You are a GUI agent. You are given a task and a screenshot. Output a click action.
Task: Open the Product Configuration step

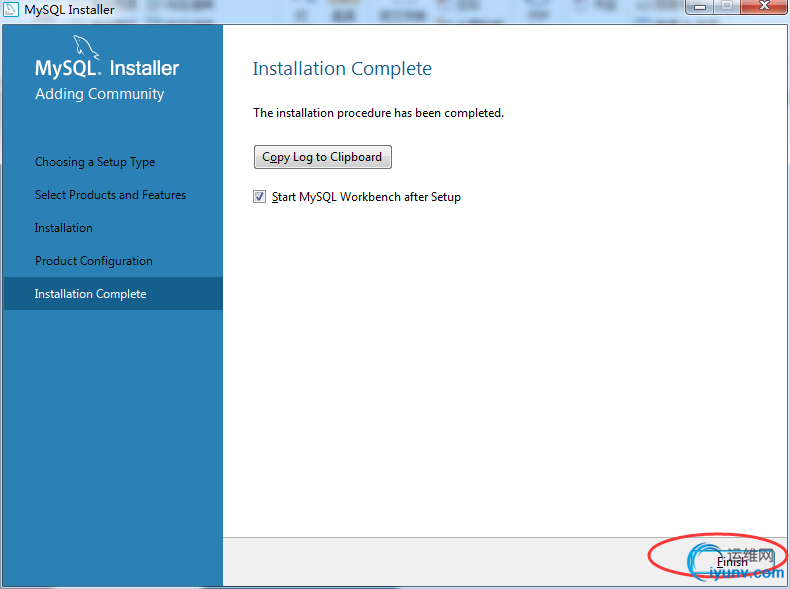click(94, 261)
